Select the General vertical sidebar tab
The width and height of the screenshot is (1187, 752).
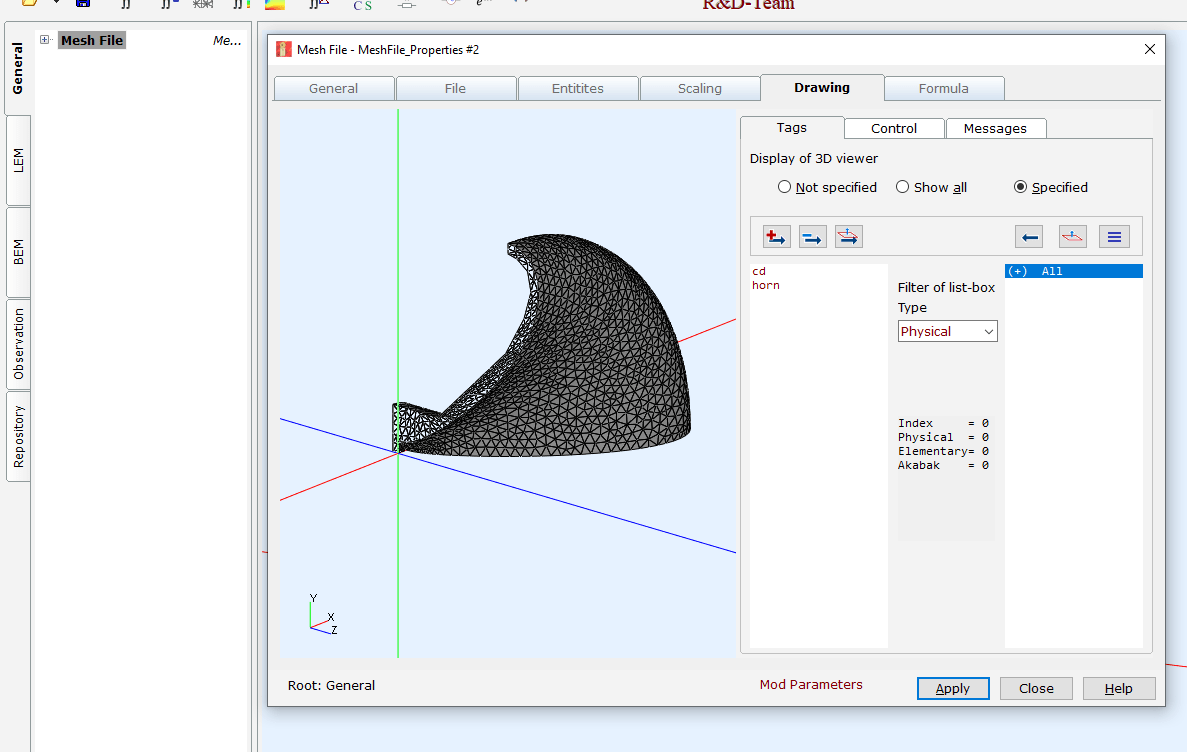[x=18, y=68]
